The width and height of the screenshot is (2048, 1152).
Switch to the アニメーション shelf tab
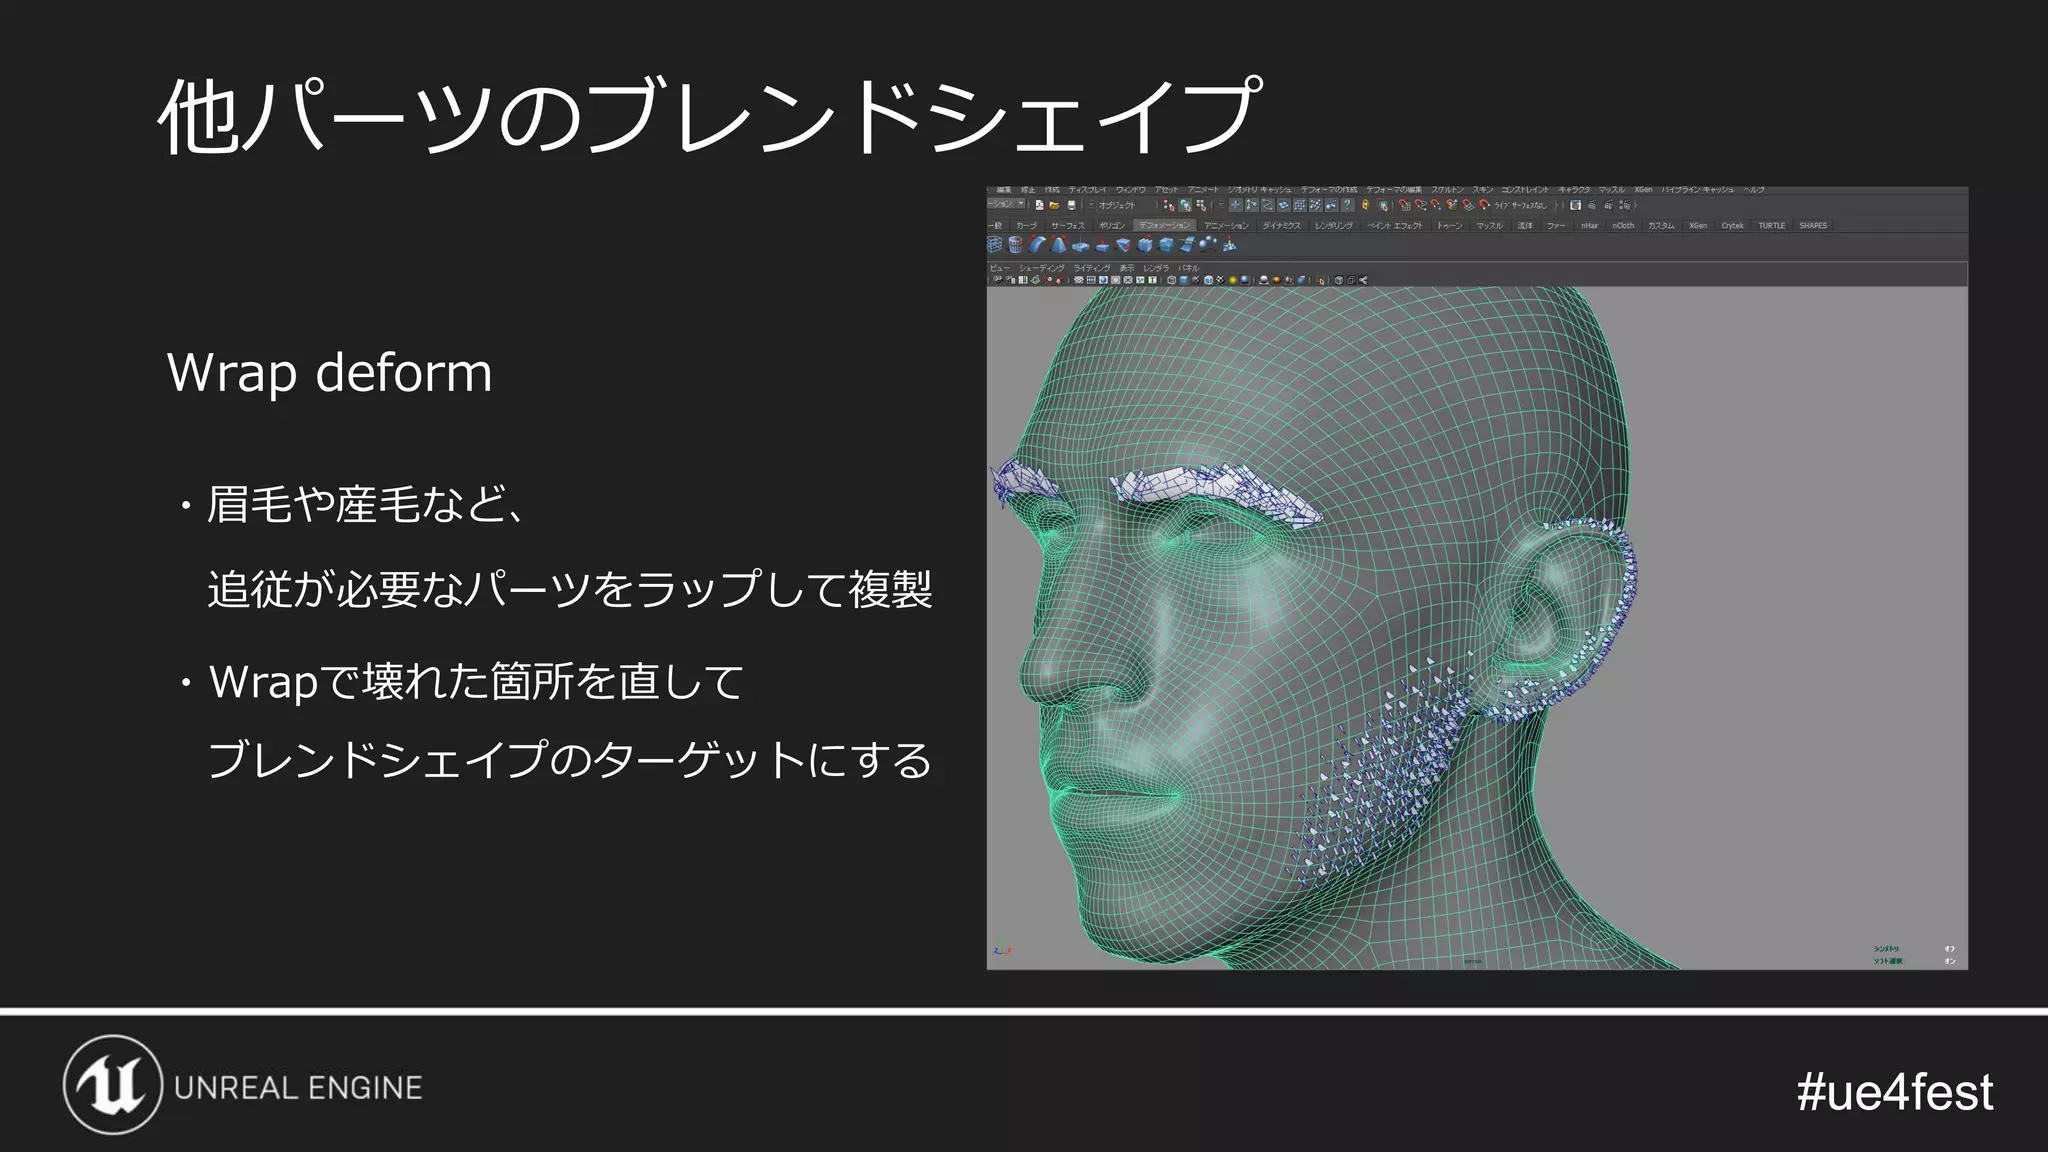click(1226, 226)
